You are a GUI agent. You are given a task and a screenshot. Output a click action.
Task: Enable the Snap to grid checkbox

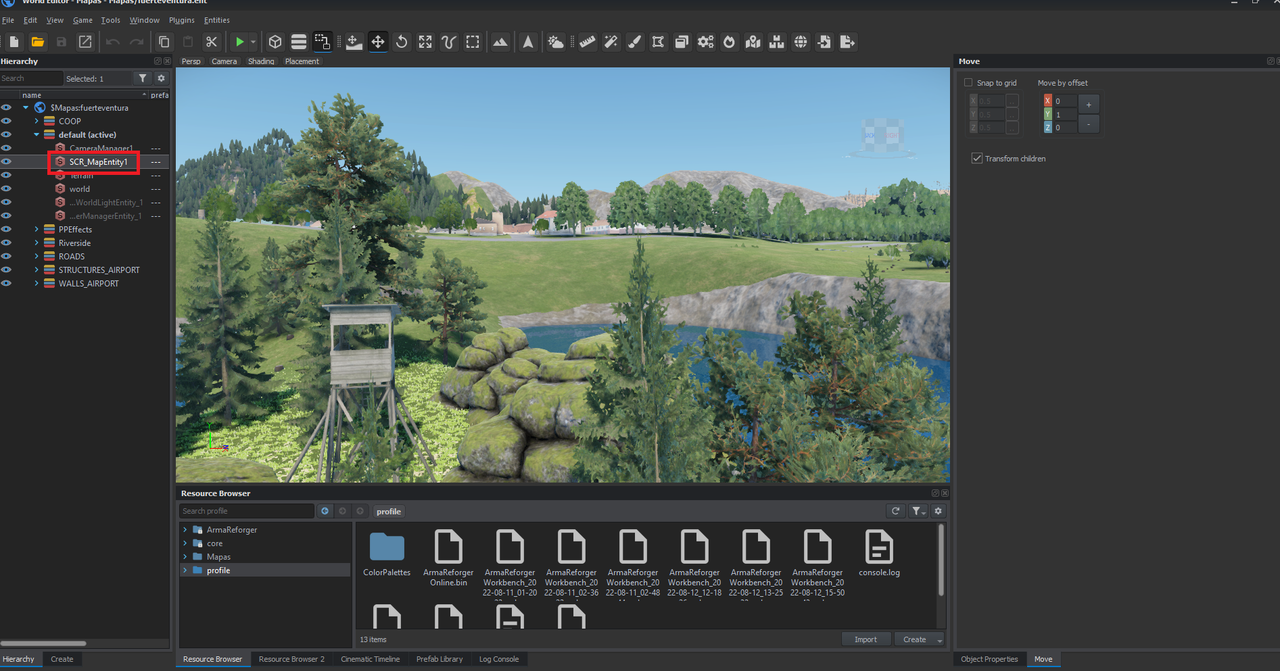tap(968, 83)
